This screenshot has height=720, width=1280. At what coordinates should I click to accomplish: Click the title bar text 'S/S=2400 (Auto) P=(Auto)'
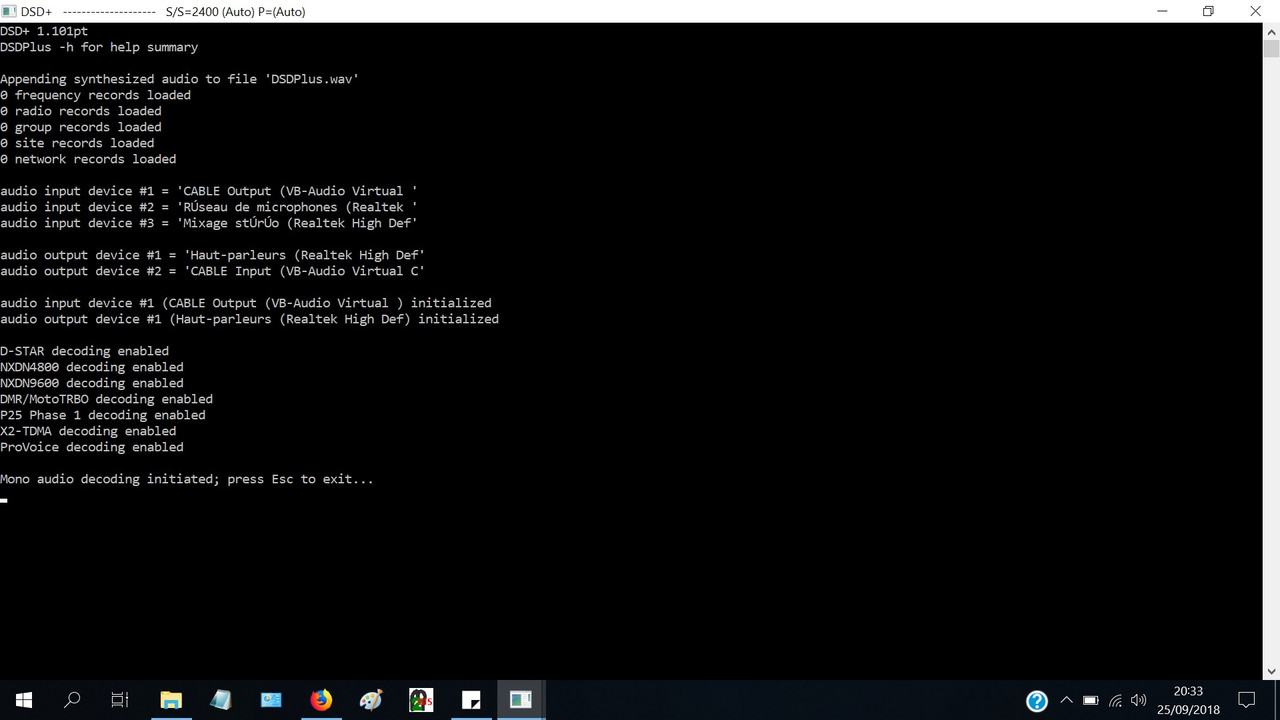pyautogui.click(x=235, y=12)
